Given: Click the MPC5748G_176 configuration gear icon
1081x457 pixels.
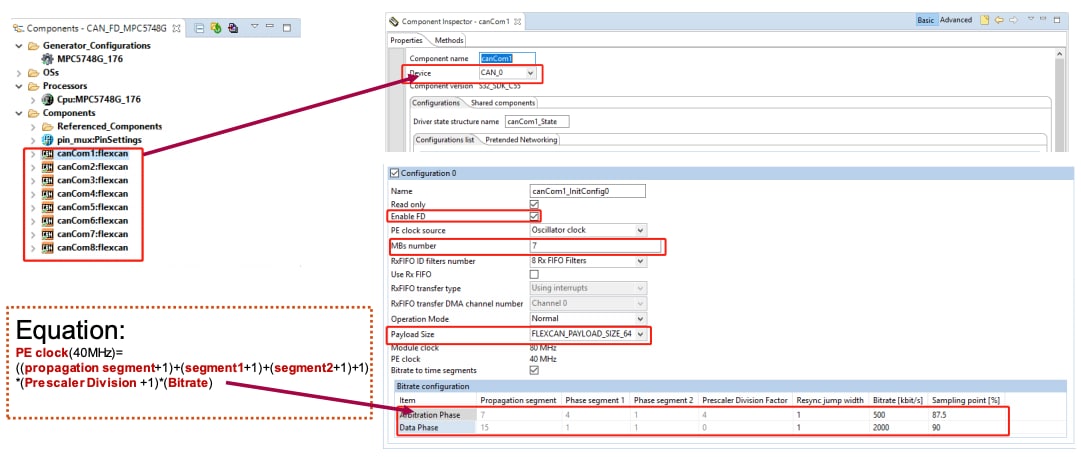Looking at the screenshot, I should point(47,59).
